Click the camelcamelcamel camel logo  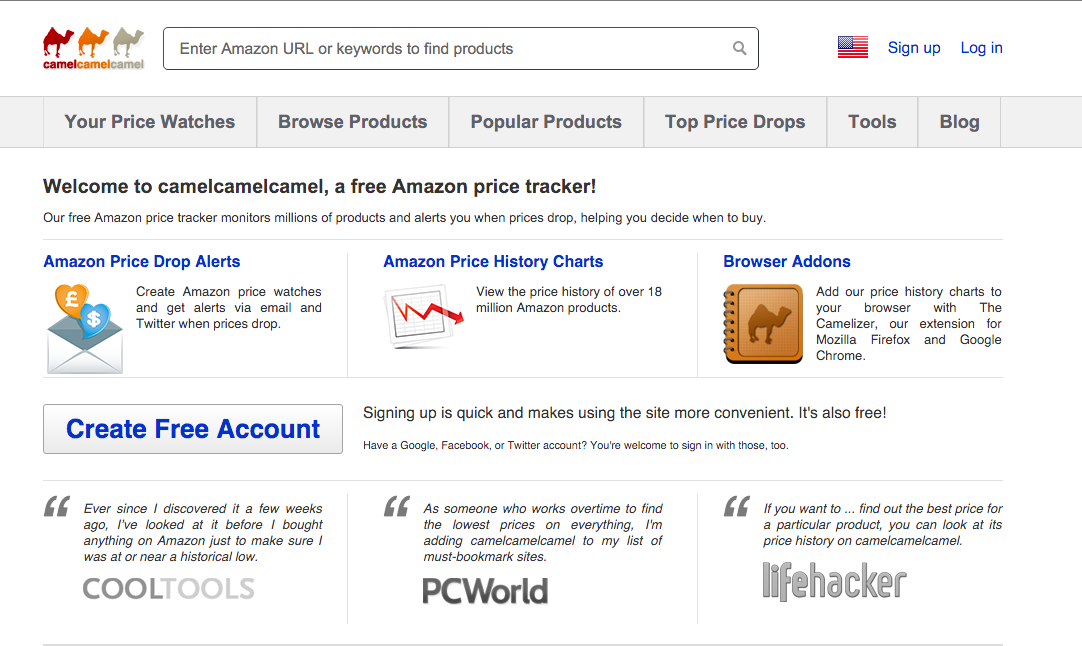93,46
